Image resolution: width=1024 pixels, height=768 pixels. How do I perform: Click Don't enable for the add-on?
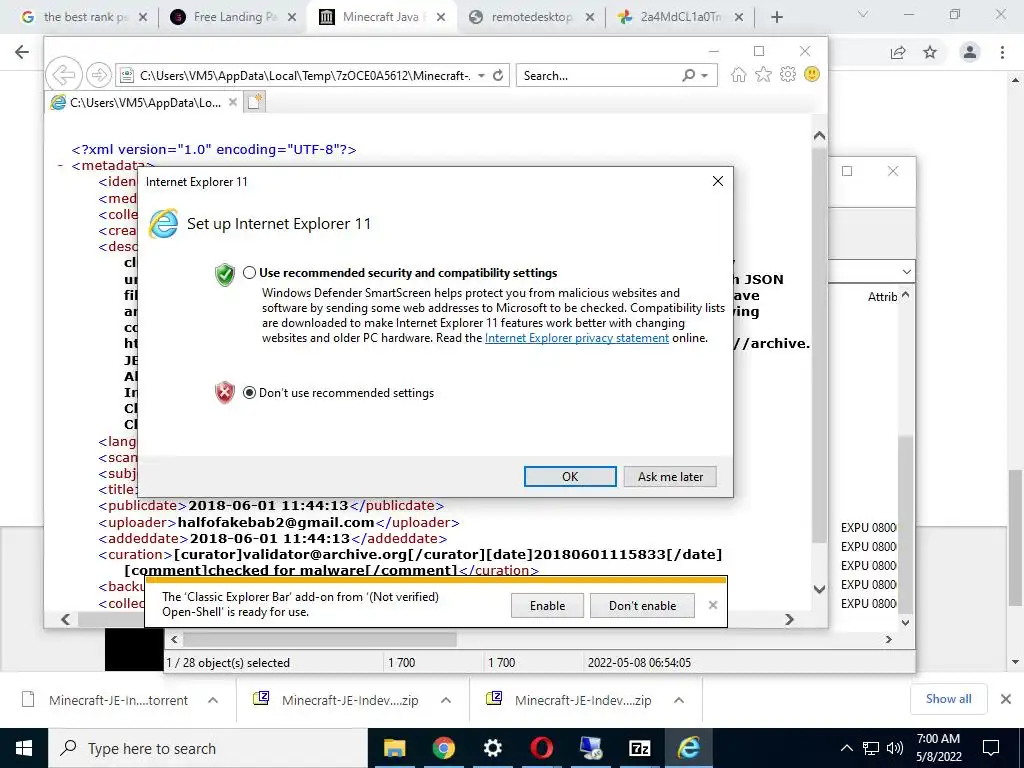[x=643, y=605]
